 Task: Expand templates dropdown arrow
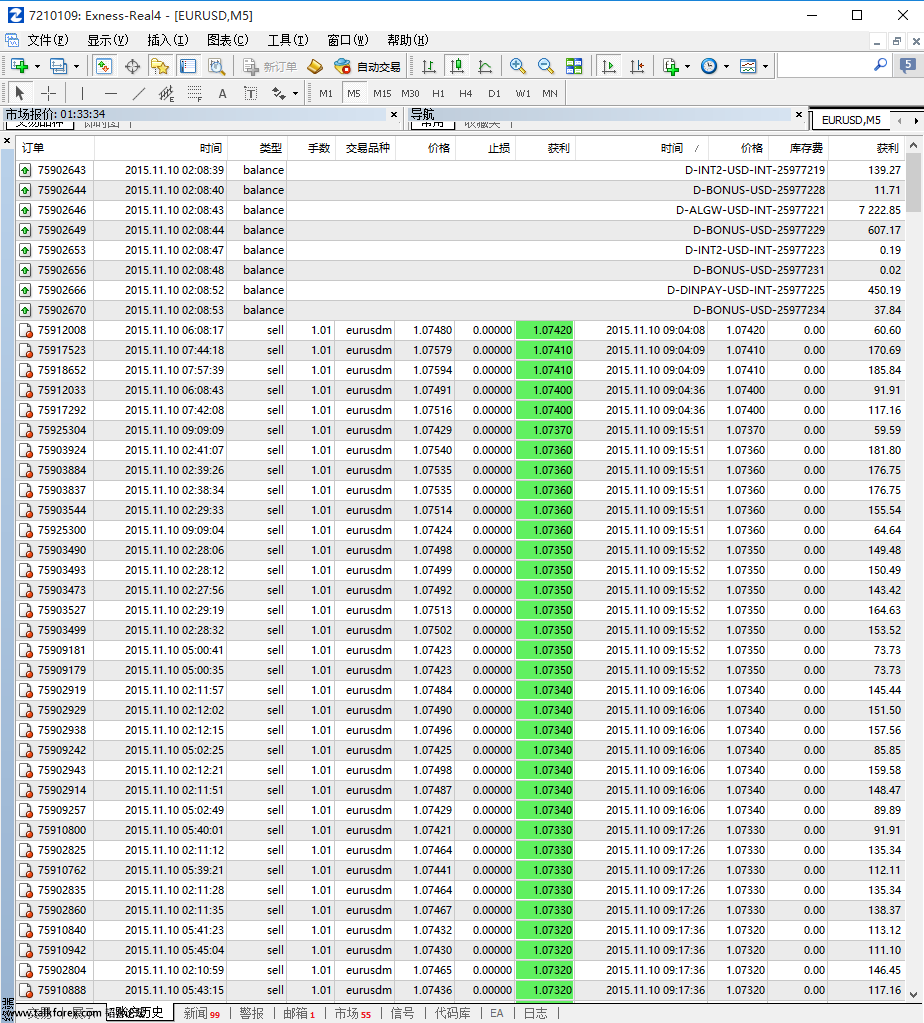click(765, 67)
